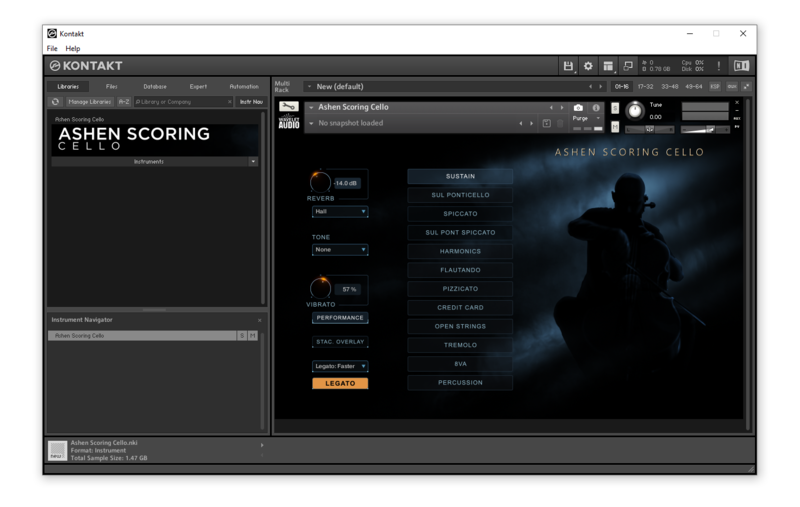
Task: Mute the Ashen Scoring Cello instrument
Action: click(615, 127)
